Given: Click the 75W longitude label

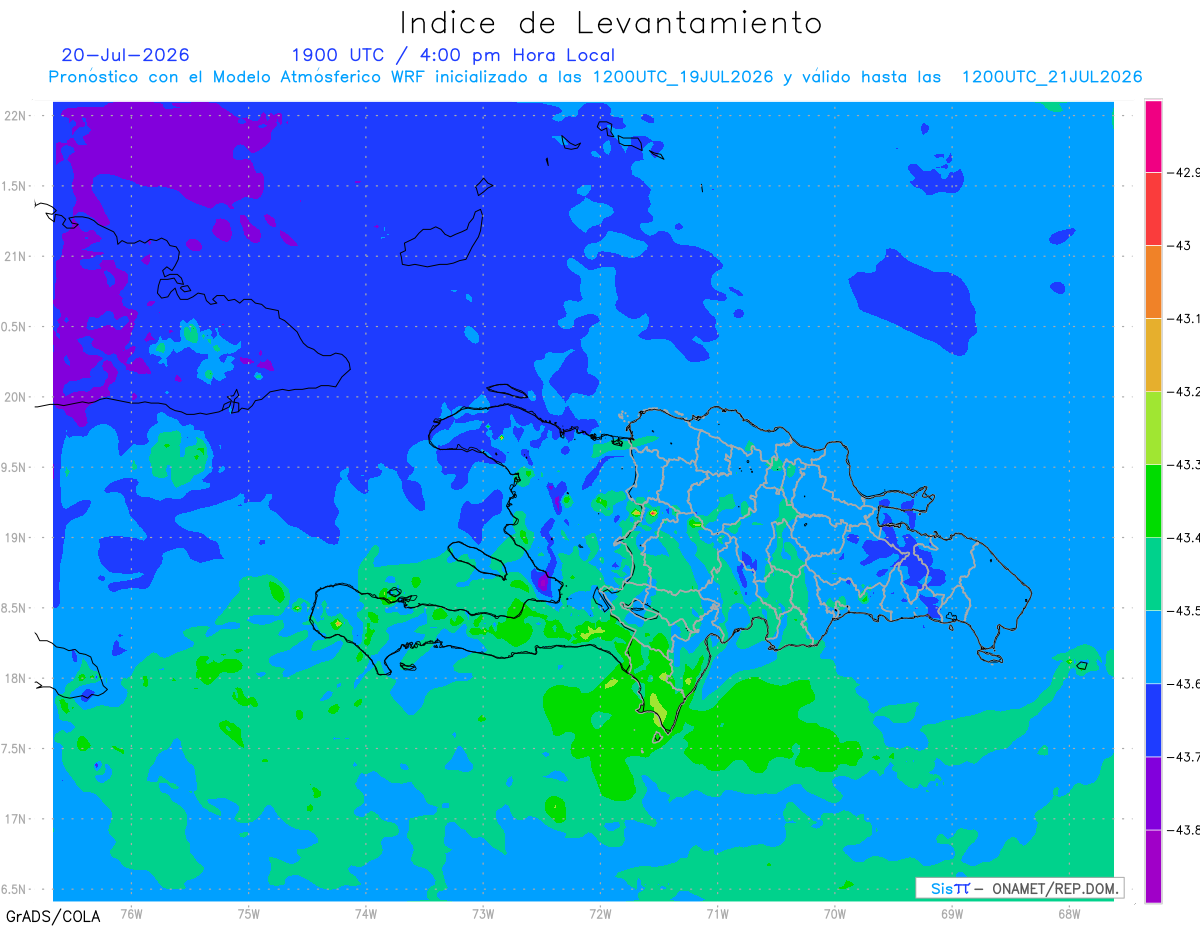Looking at the screenshot, I should click(248, 913).
